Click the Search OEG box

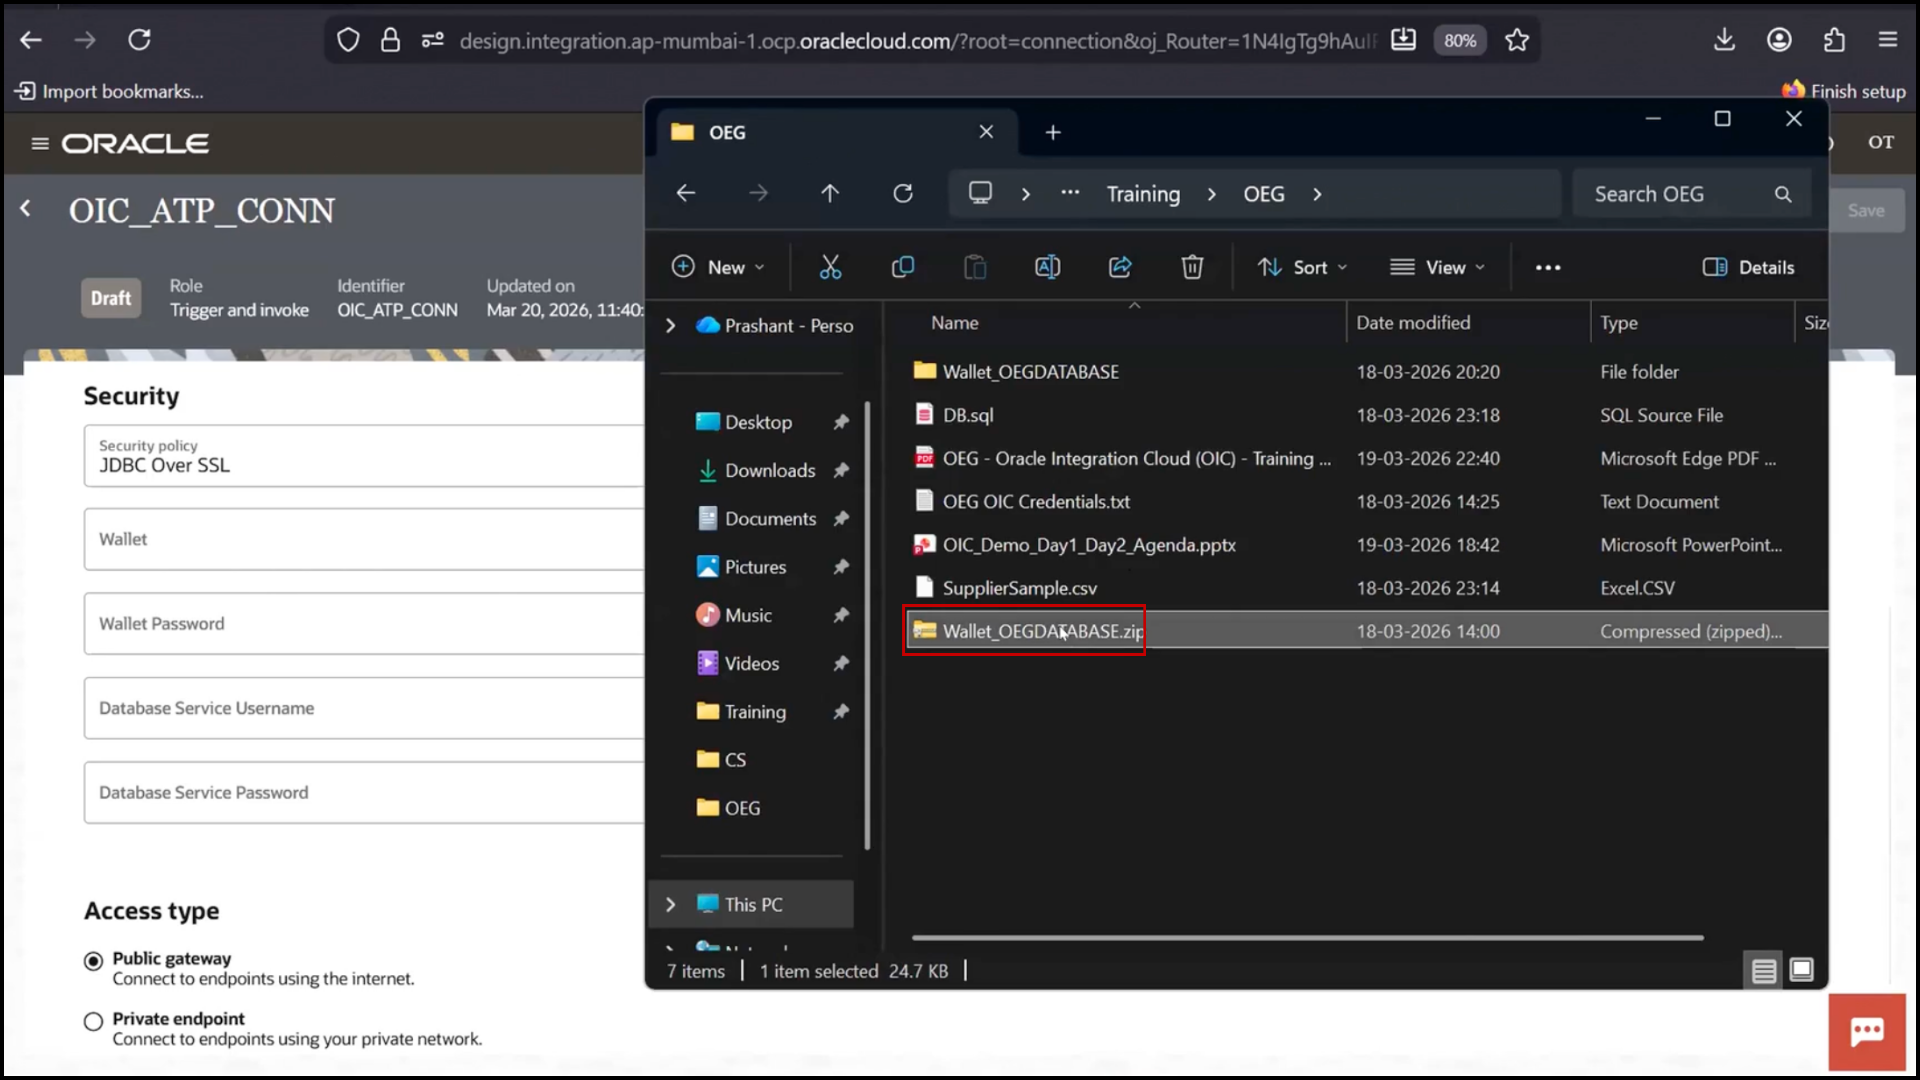(1691, 194)
